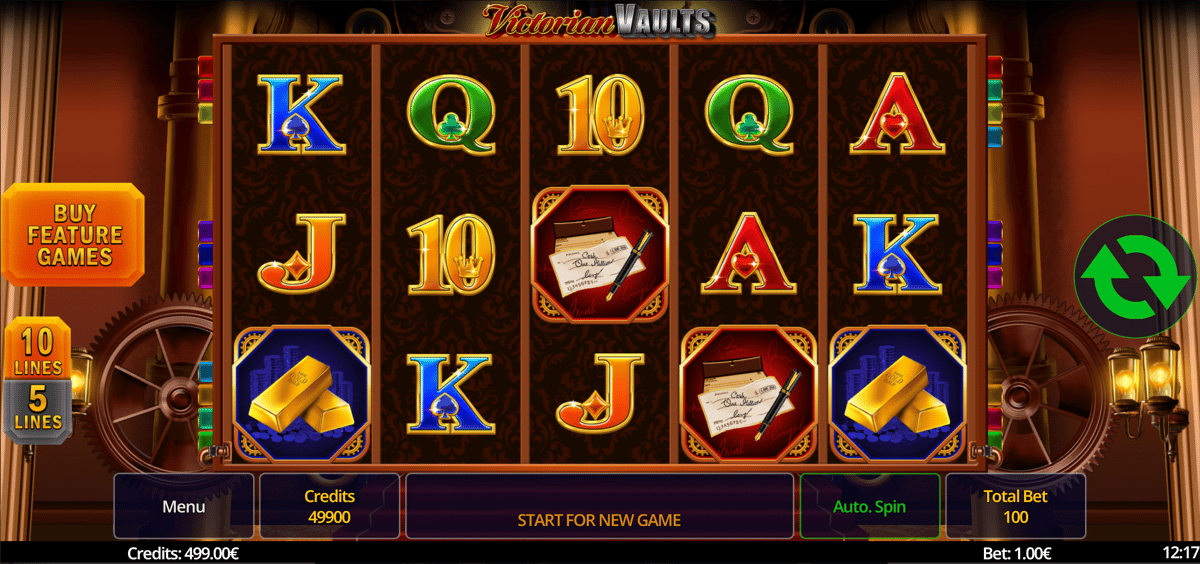Open the Total Bet selector
Screen dimensions: 1200x564
1016,506
